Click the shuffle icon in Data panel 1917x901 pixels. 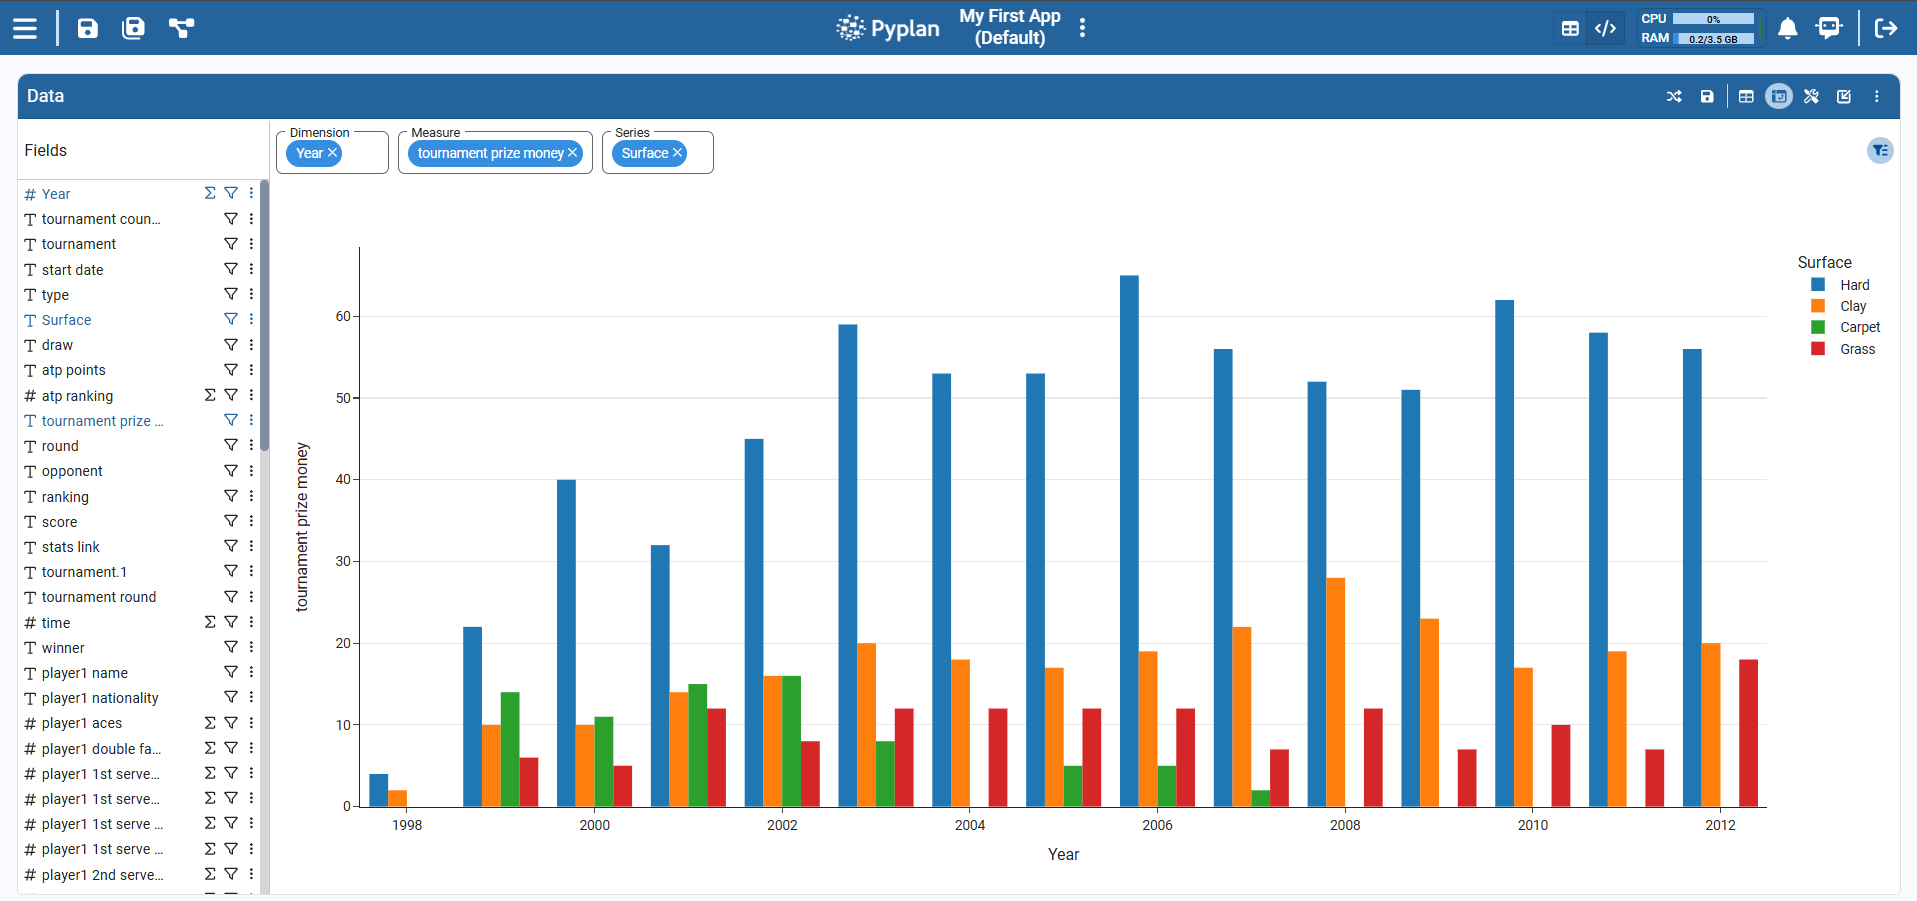coord(1674,97)
